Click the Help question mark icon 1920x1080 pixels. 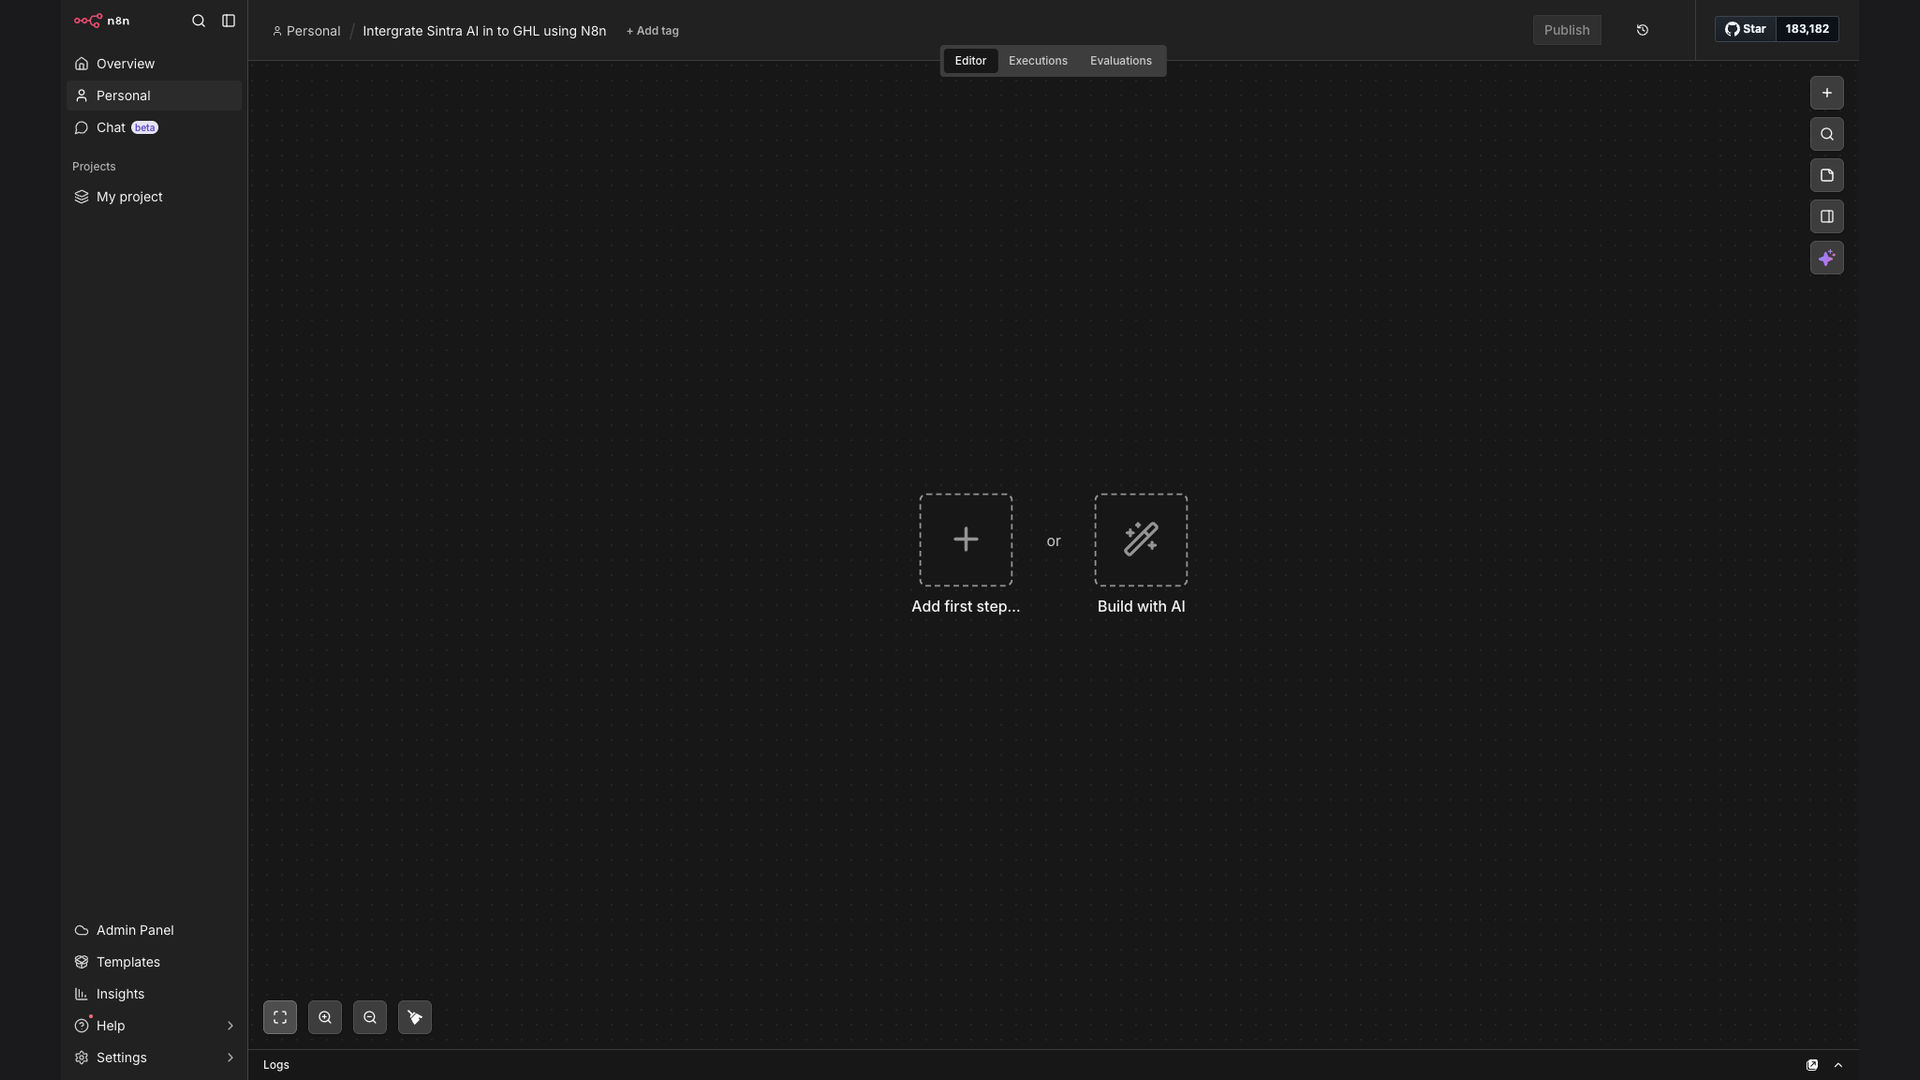coord(82,1026)
